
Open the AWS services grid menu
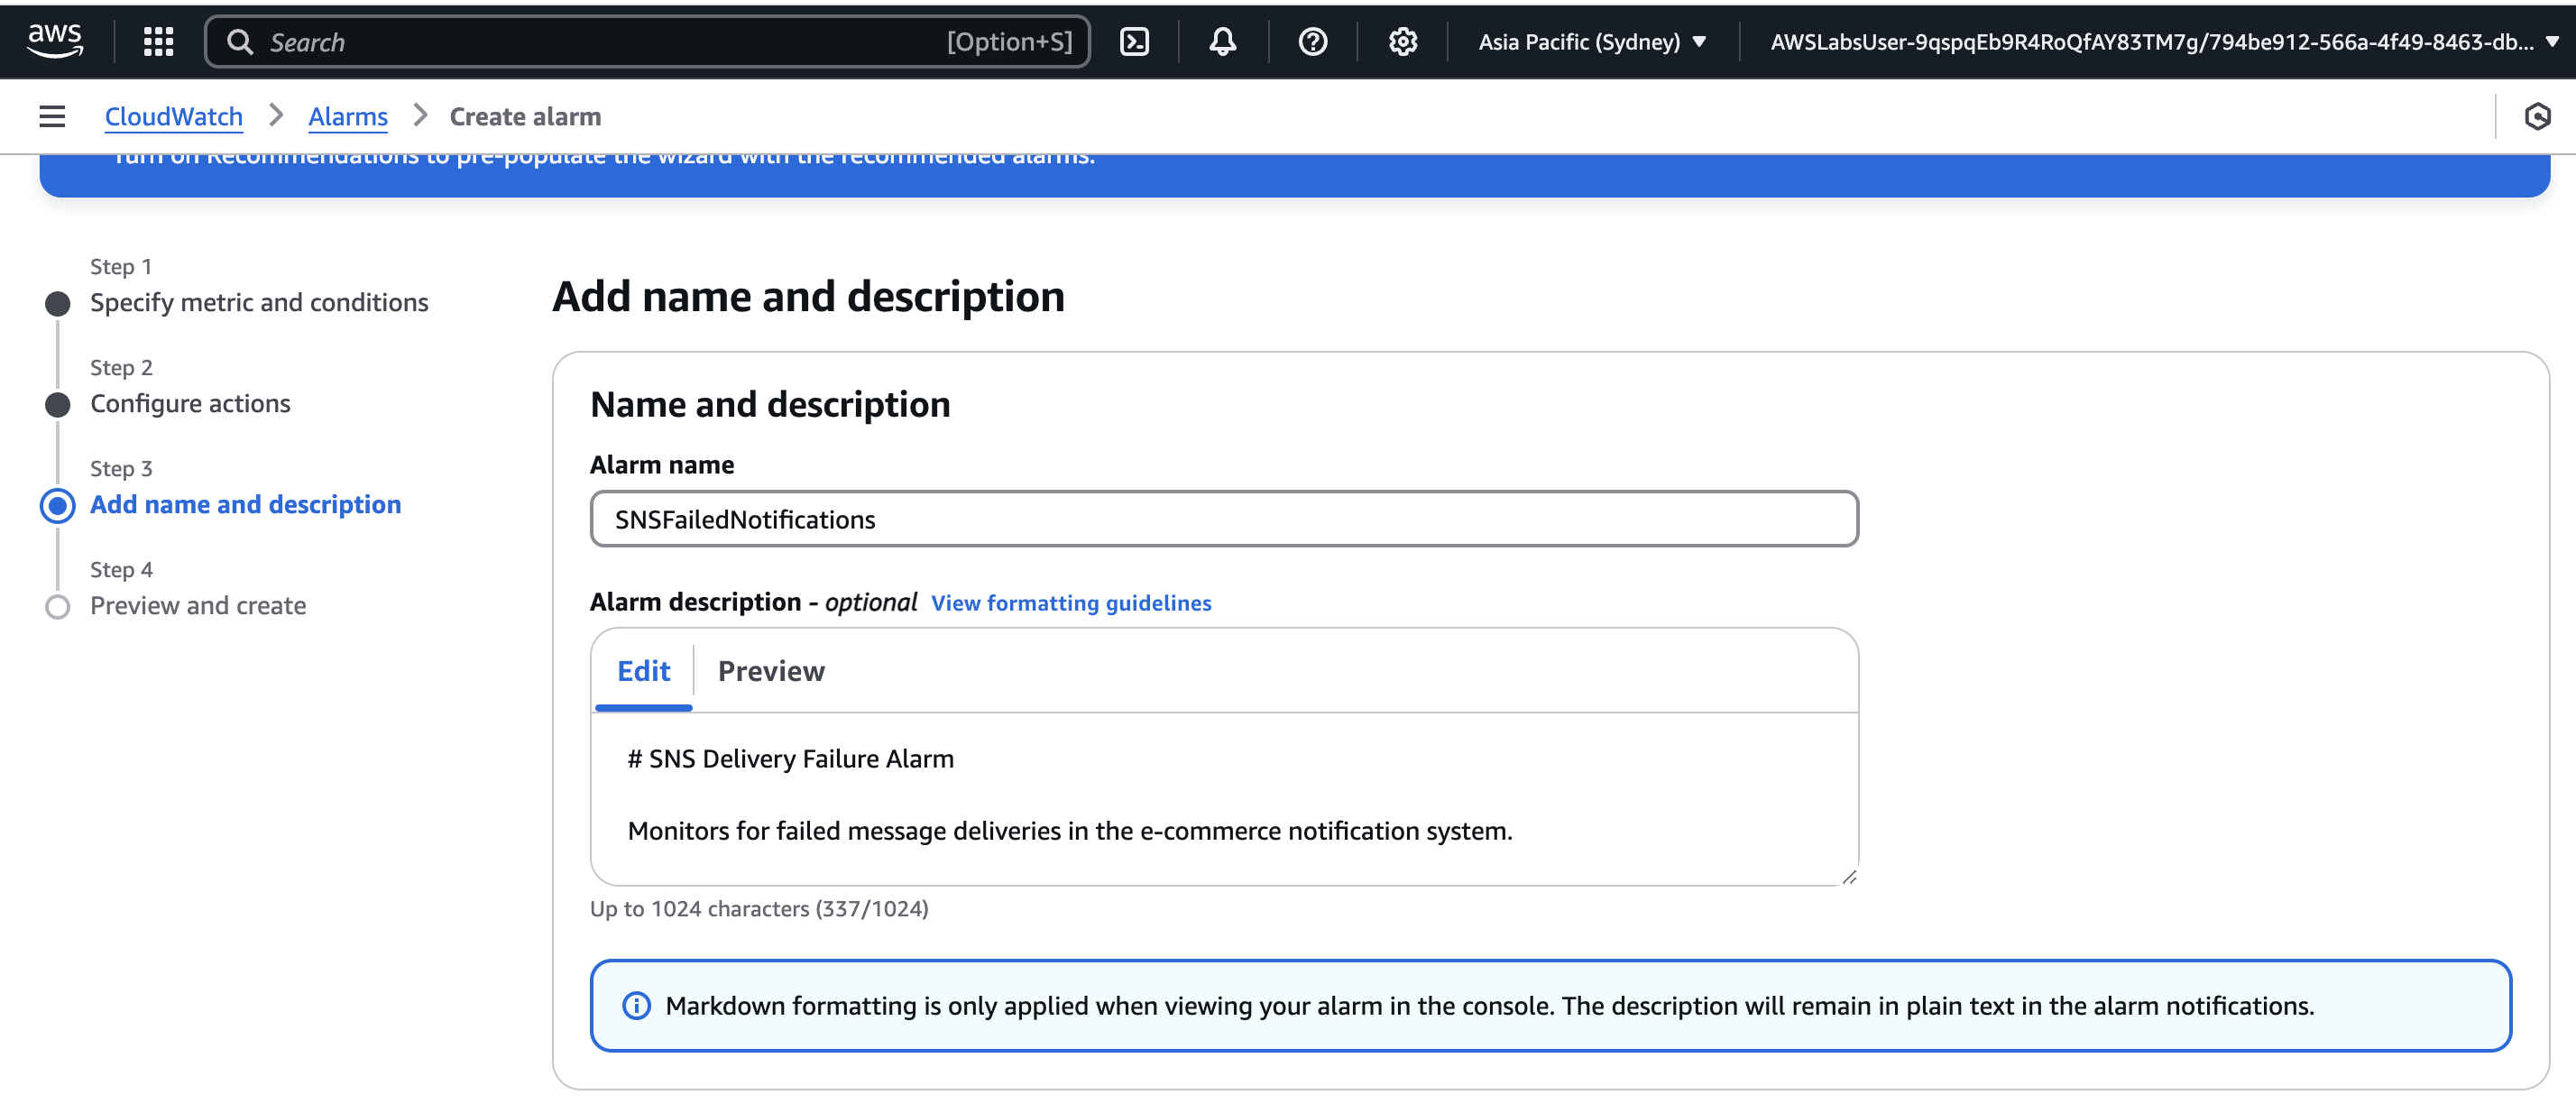pos(158,41)
